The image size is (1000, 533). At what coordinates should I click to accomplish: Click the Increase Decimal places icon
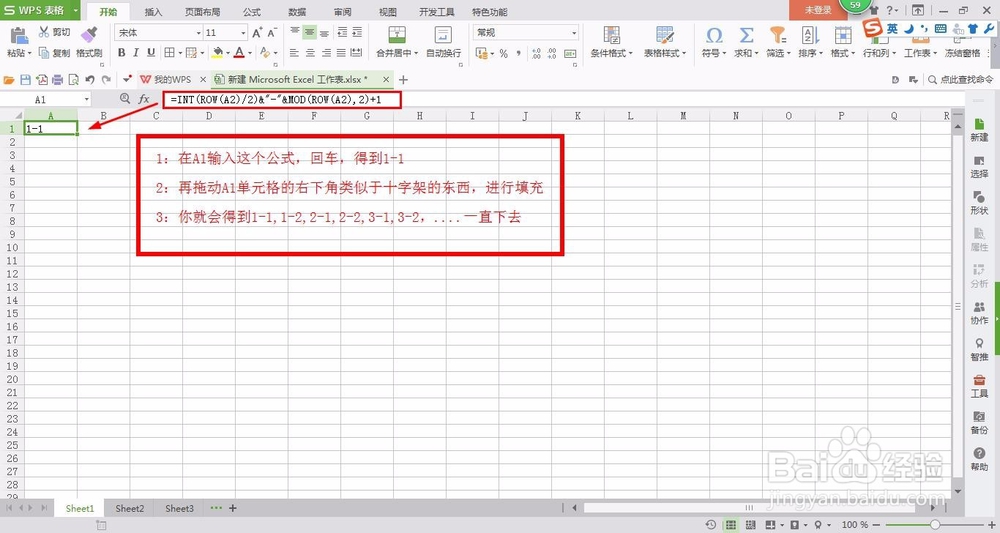pos(536,54)
